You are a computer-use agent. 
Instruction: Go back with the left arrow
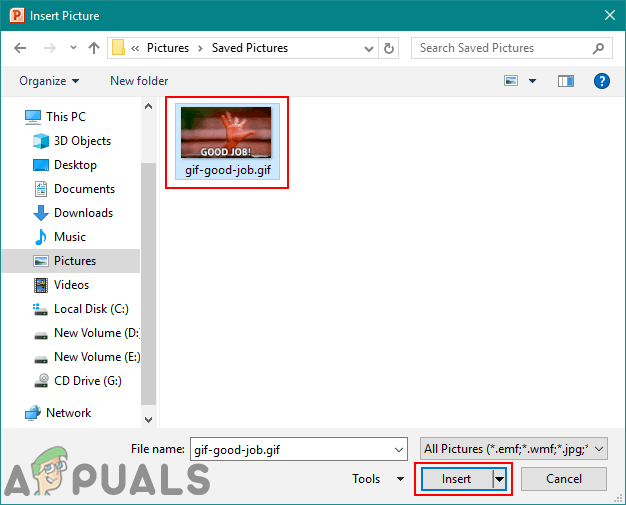tap(20, 48)
